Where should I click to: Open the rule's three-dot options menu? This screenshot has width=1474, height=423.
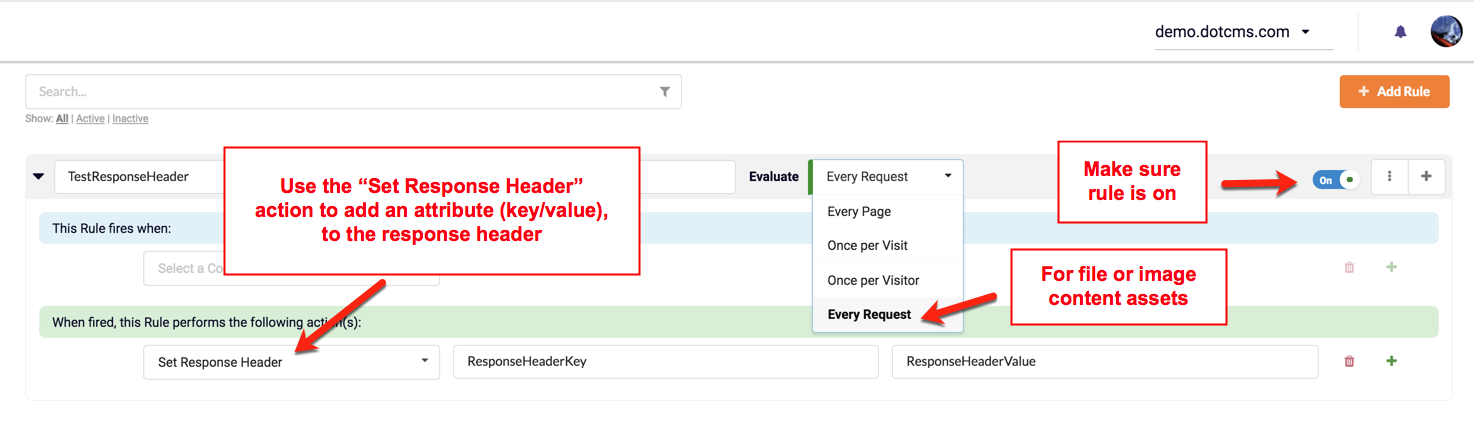[x=1390, y=177]
